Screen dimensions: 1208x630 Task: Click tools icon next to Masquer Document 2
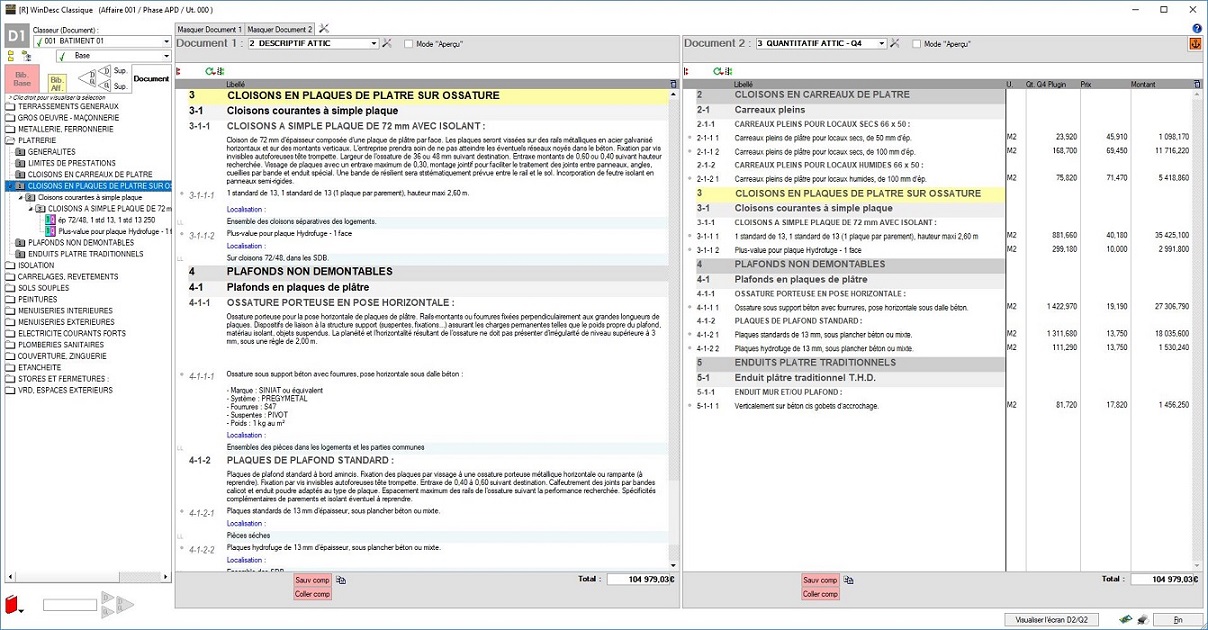[324, 28]
